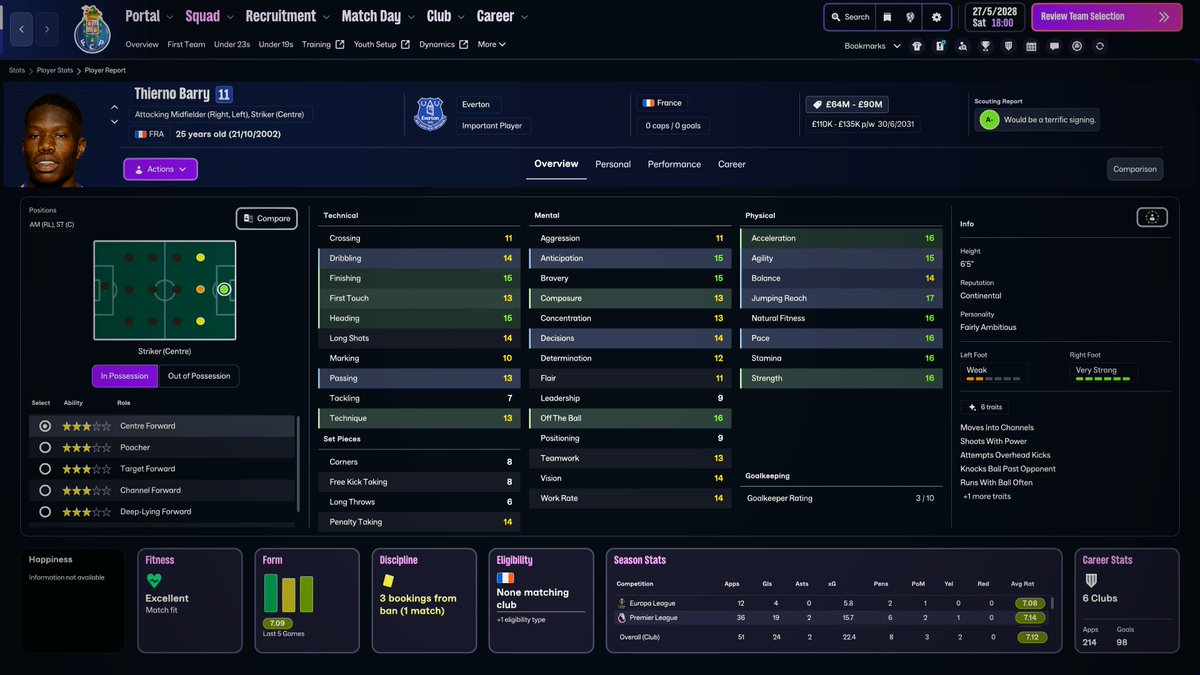Click the Search button
Viewport: 1200px width, 675px height.
850,17
